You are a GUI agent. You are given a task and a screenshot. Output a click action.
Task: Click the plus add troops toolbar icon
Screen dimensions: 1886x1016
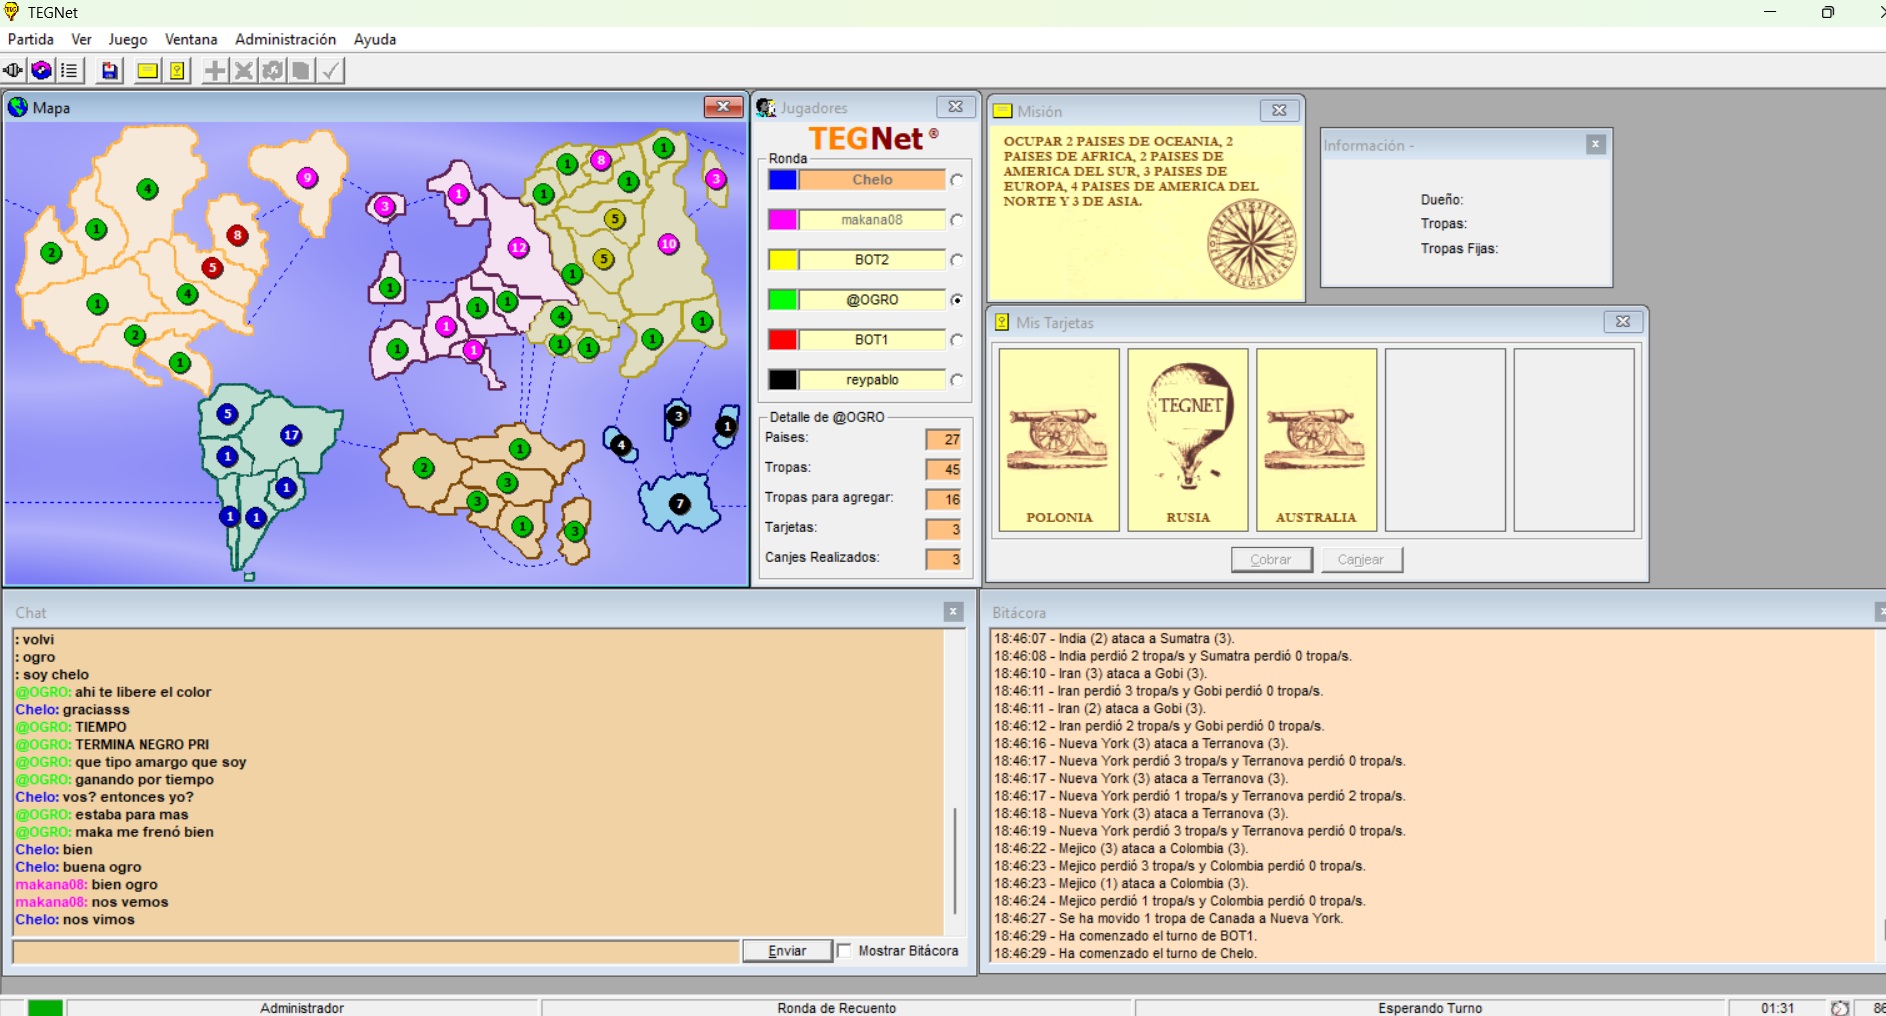tap(214, 71)
